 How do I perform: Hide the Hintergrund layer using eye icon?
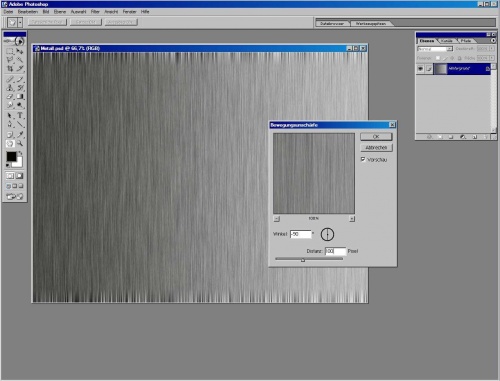point(420,69)
